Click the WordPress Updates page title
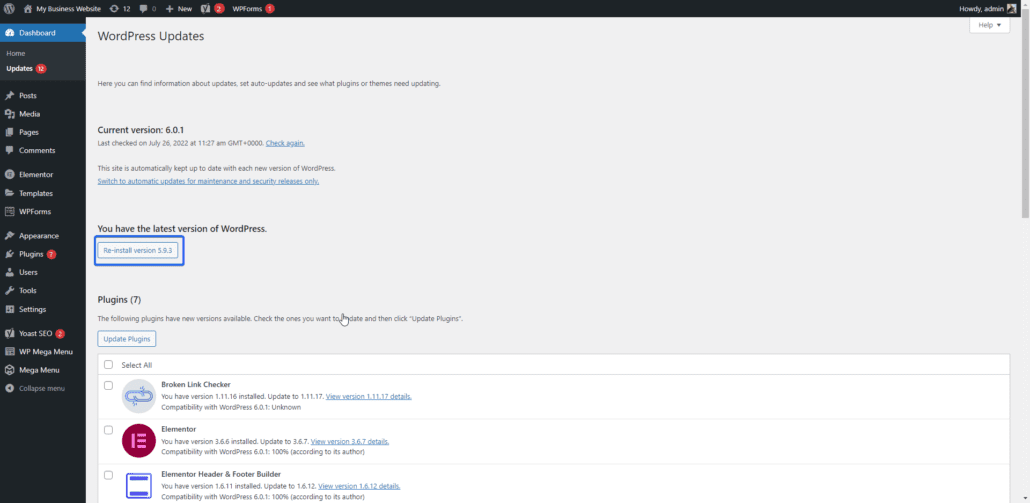The width and height of the screenshot is (1030, 503). point(150,36)
